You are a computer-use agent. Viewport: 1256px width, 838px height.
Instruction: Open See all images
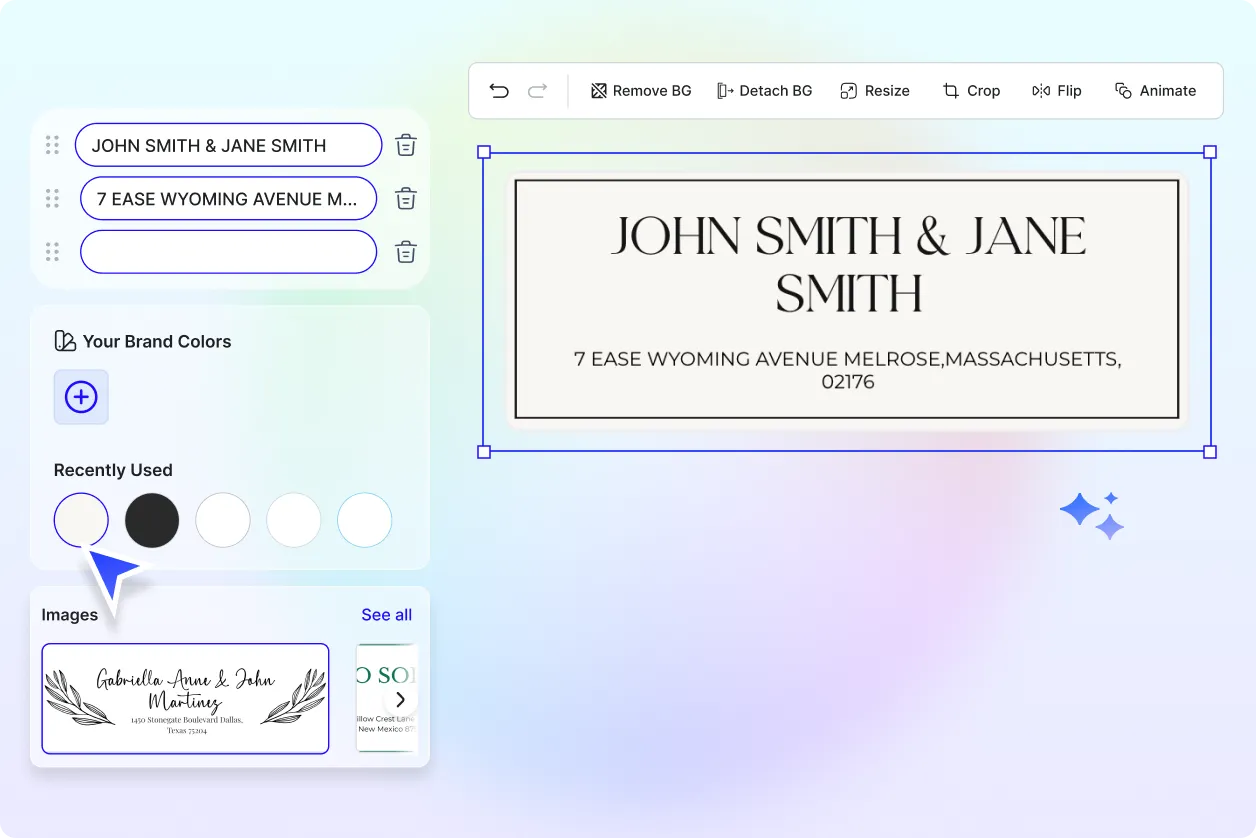[x=386, y=614]
